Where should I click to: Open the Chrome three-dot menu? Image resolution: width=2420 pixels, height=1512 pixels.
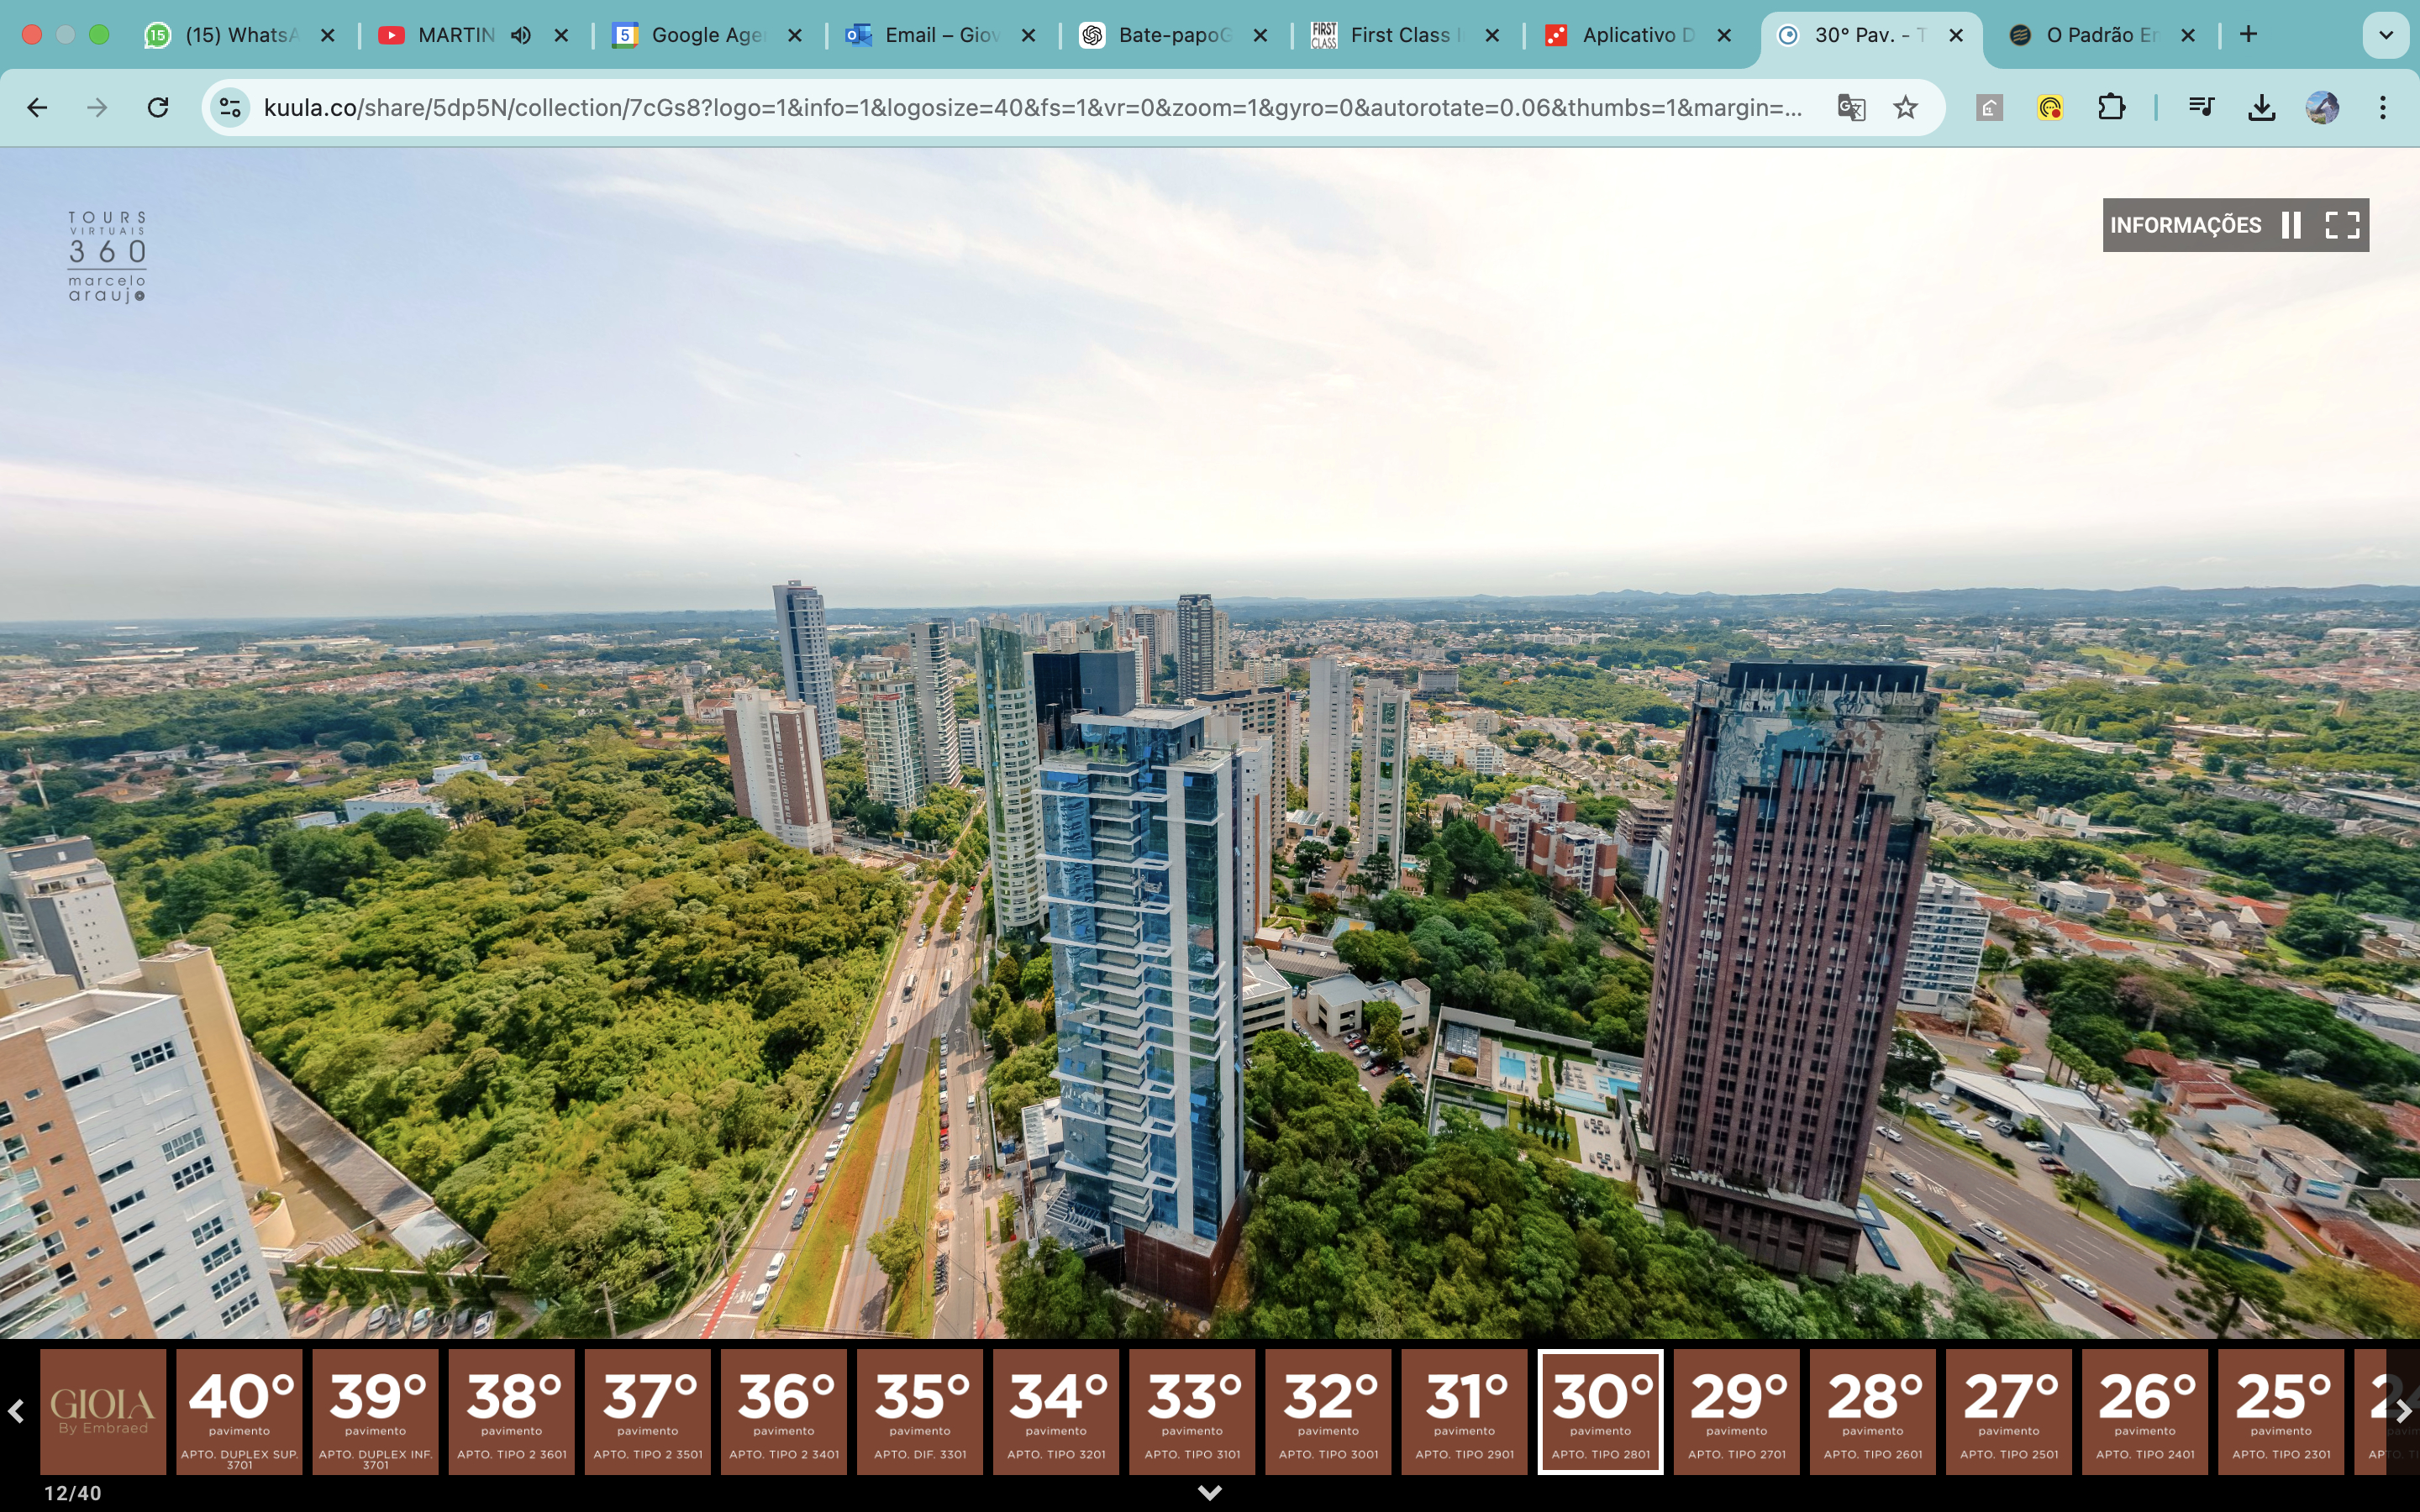click(2383, 107)
